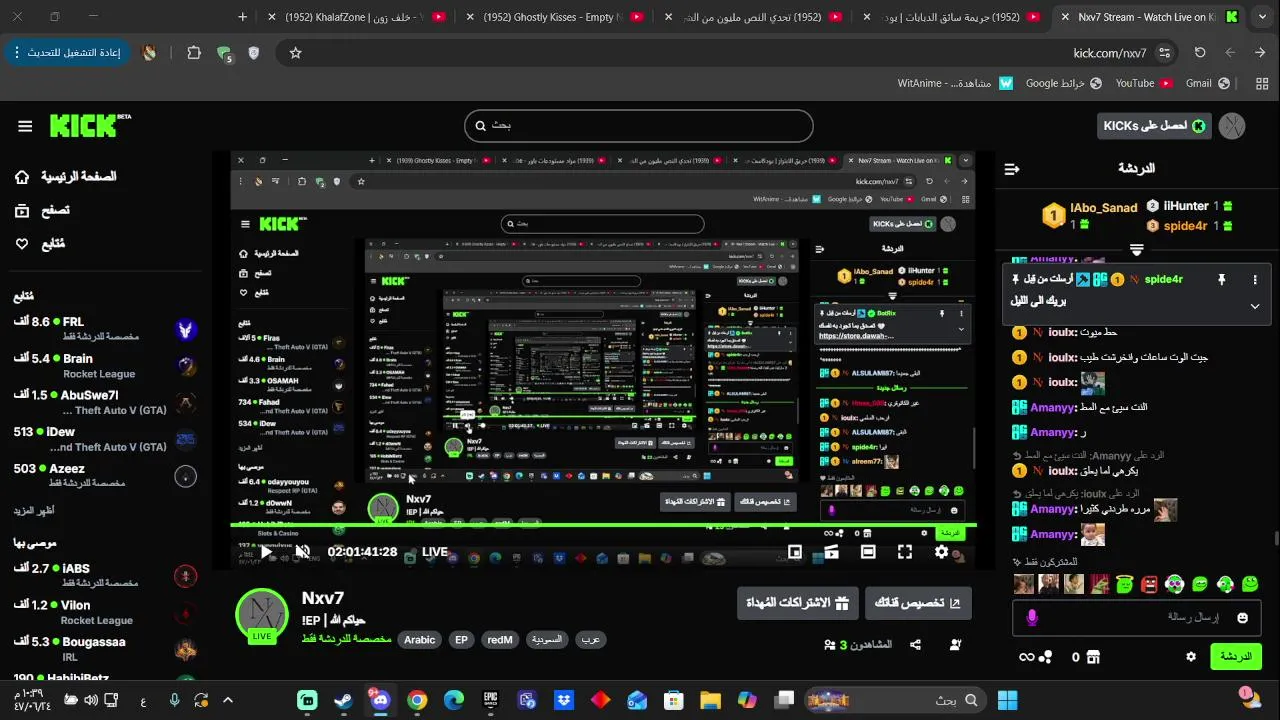Expand the gift leaderboard arrow
This screenshot has width=1280, height=720.
tap(1136, 250)
